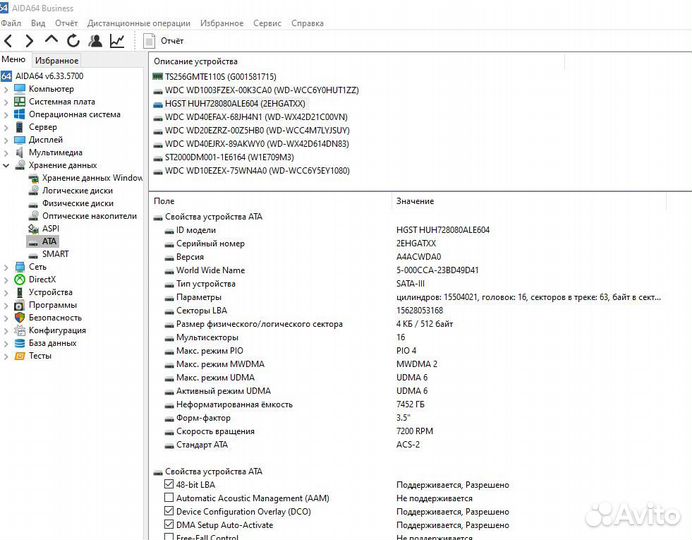Click the Отчёт report document icon
692x540 pixels.
[x=149, y=41]
